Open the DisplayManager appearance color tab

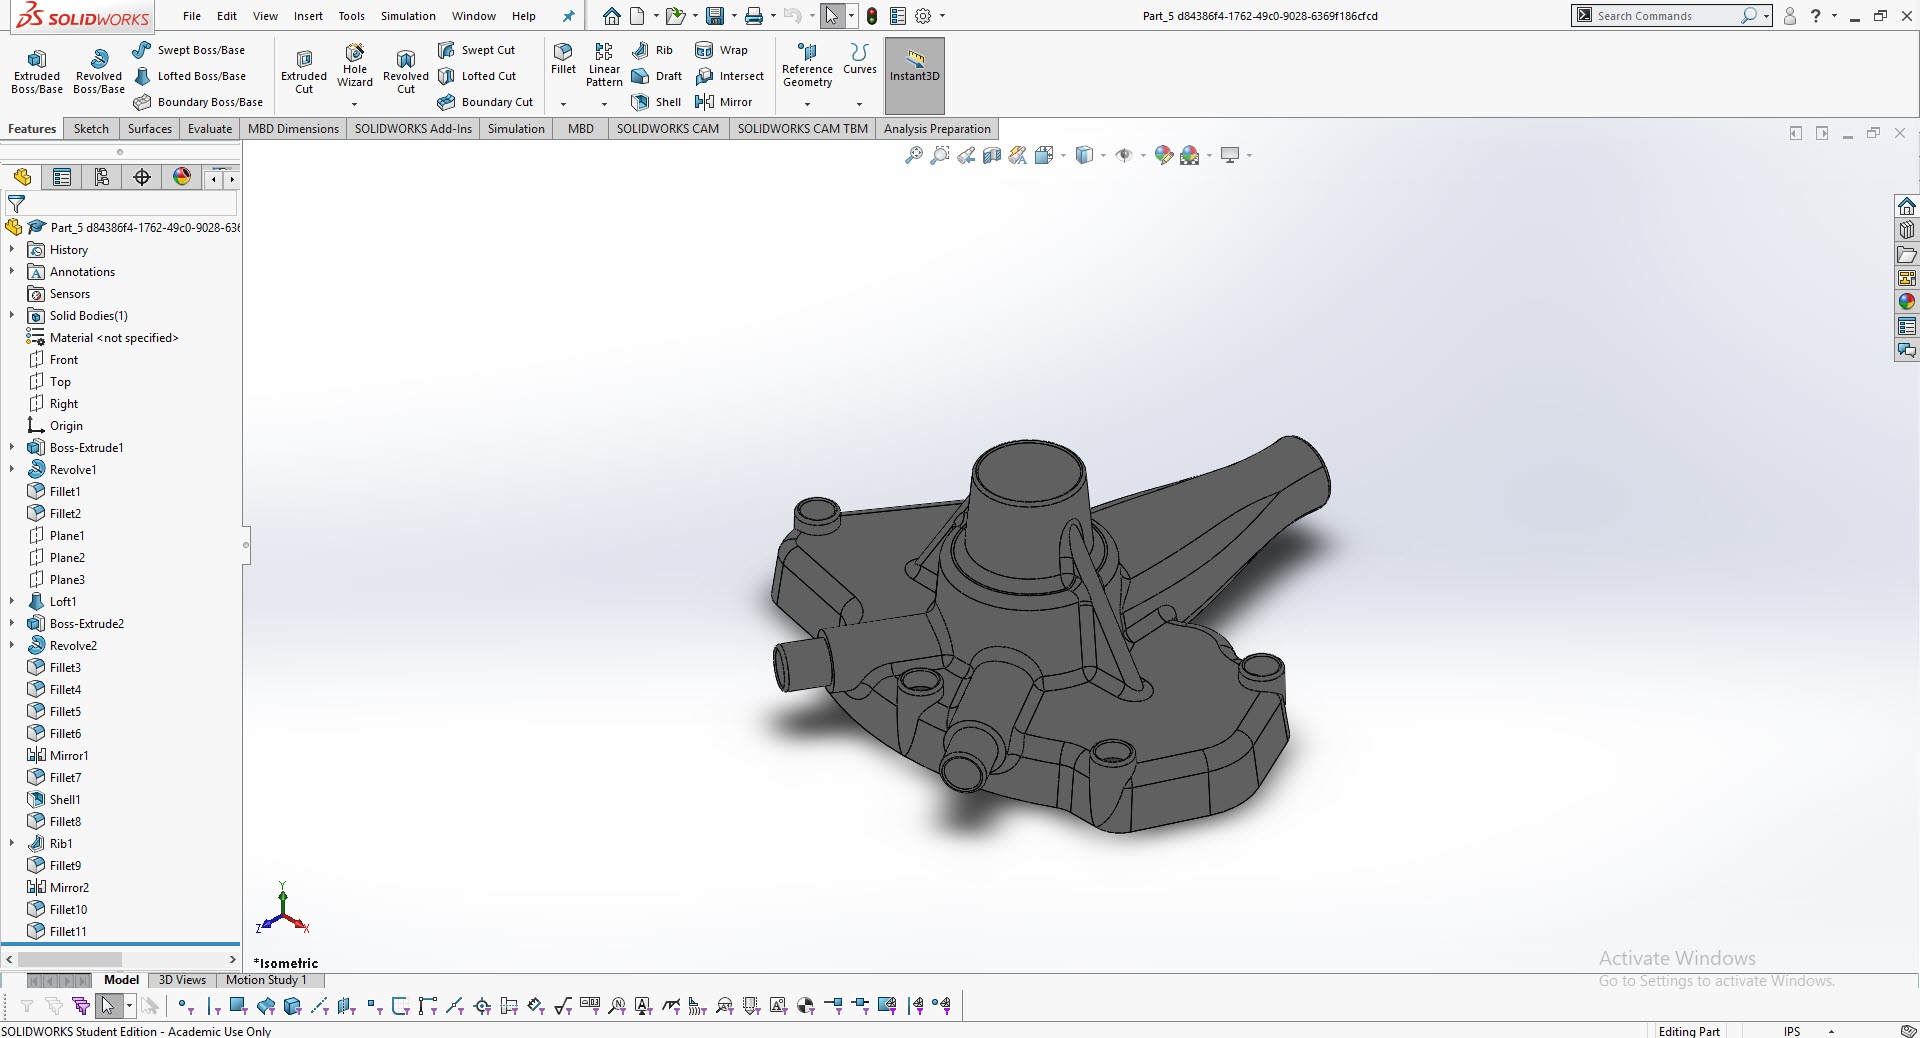pos(182,178)
